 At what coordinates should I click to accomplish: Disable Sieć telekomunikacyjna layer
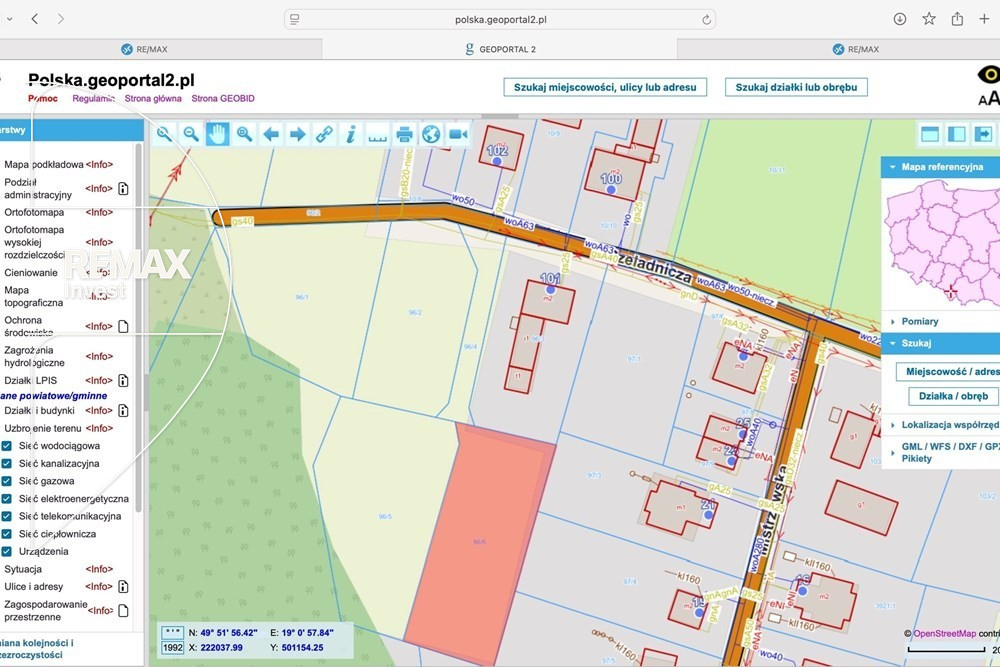[7, 516]
